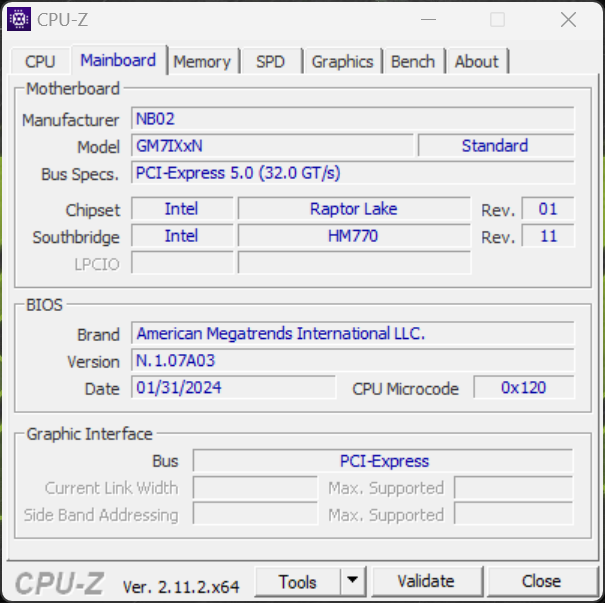Click the wide second LPCIO field
This screenshot has width=605, height=603.
[x=354, y=263]
